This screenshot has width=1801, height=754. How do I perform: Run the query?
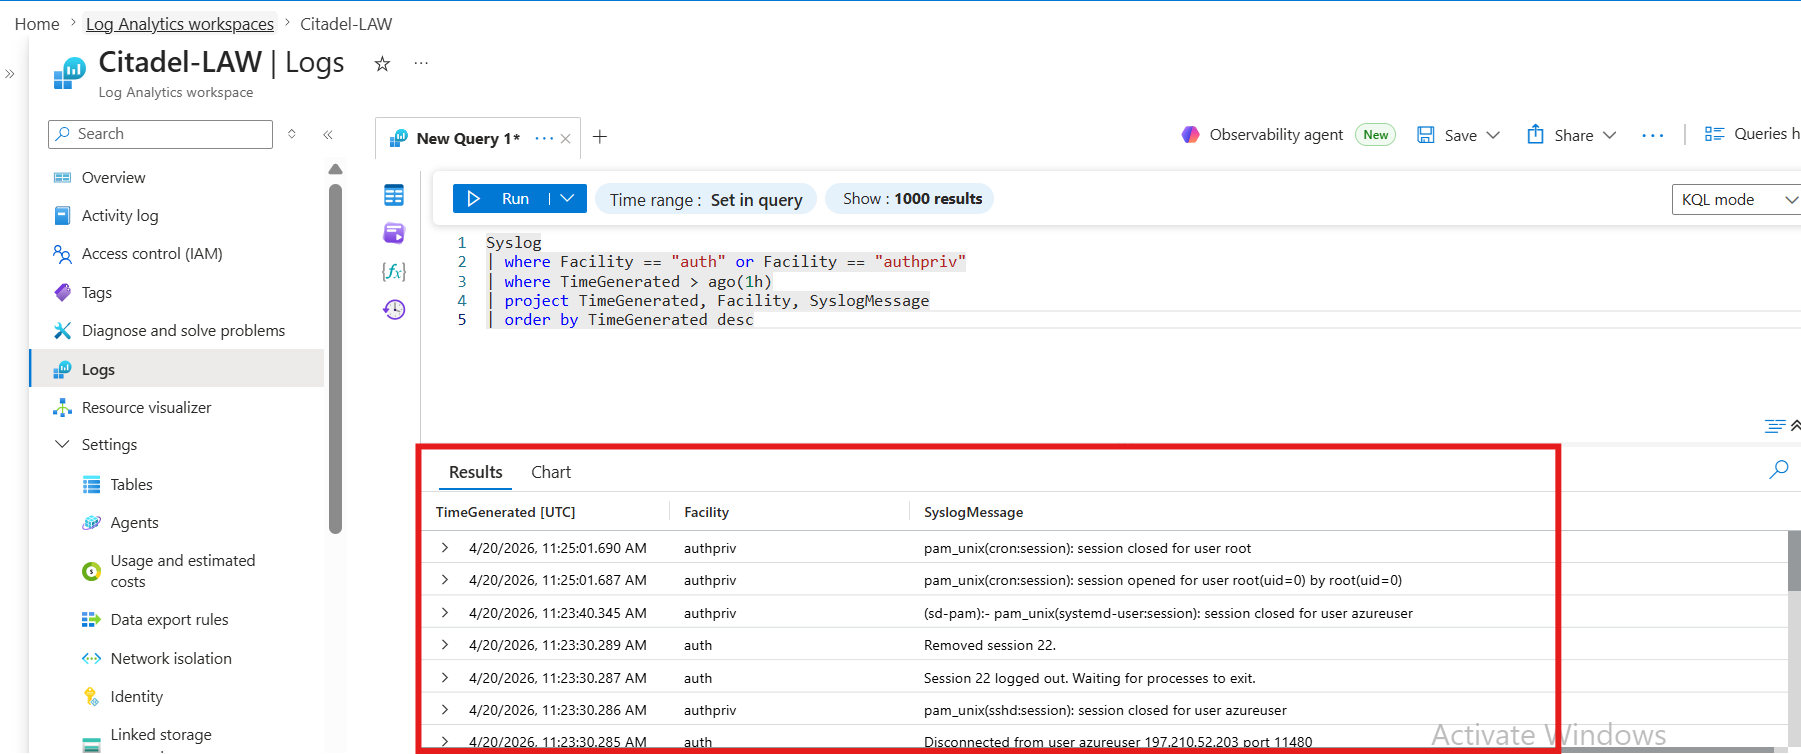coord(500,198)
